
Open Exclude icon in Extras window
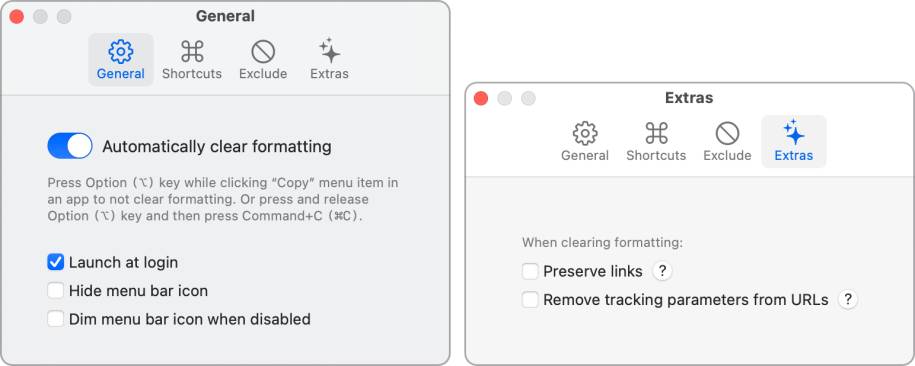(x=728, y=134)
